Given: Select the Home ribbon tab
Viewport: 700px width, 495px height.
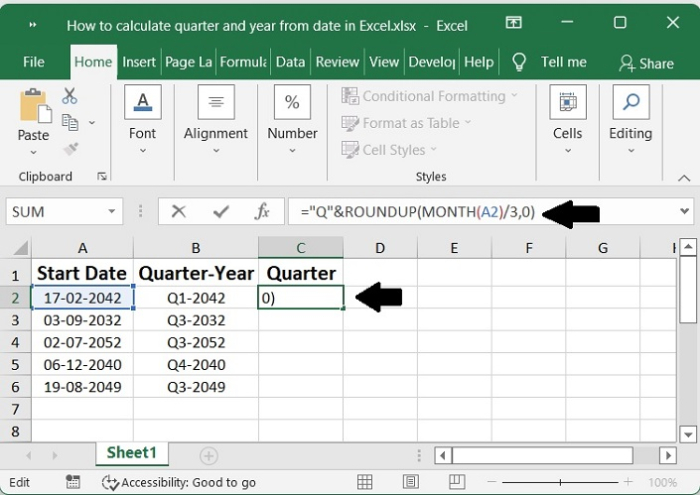Looking at the screenshot, I should [x=93, y=62].
